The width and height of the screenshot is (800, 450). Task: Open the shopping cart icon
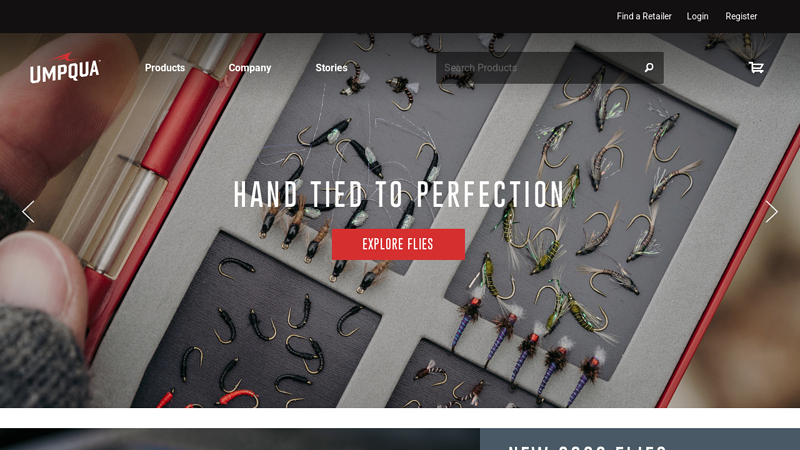tap(756, 67)
